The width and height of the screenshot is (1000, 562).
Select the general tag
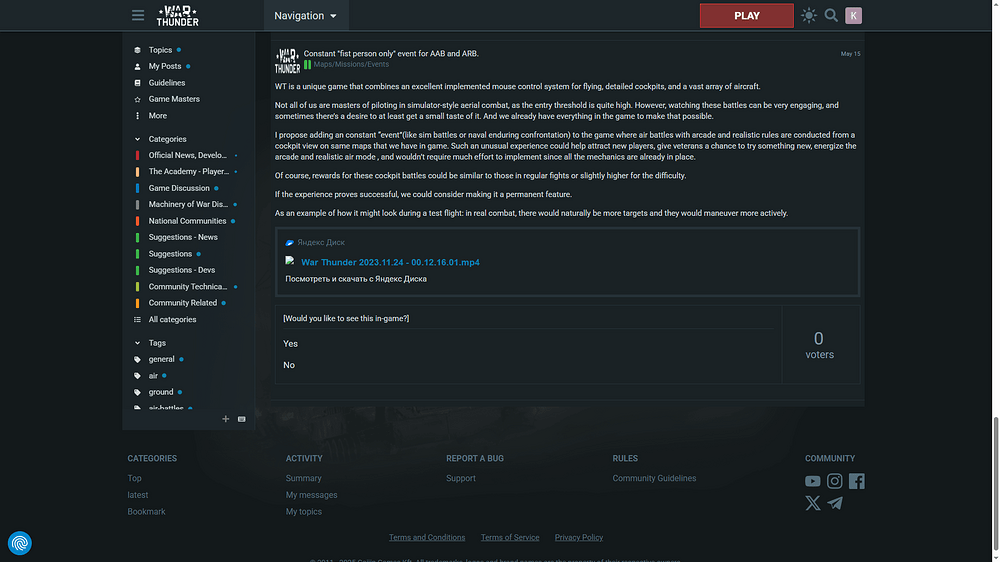click(161, 359)
